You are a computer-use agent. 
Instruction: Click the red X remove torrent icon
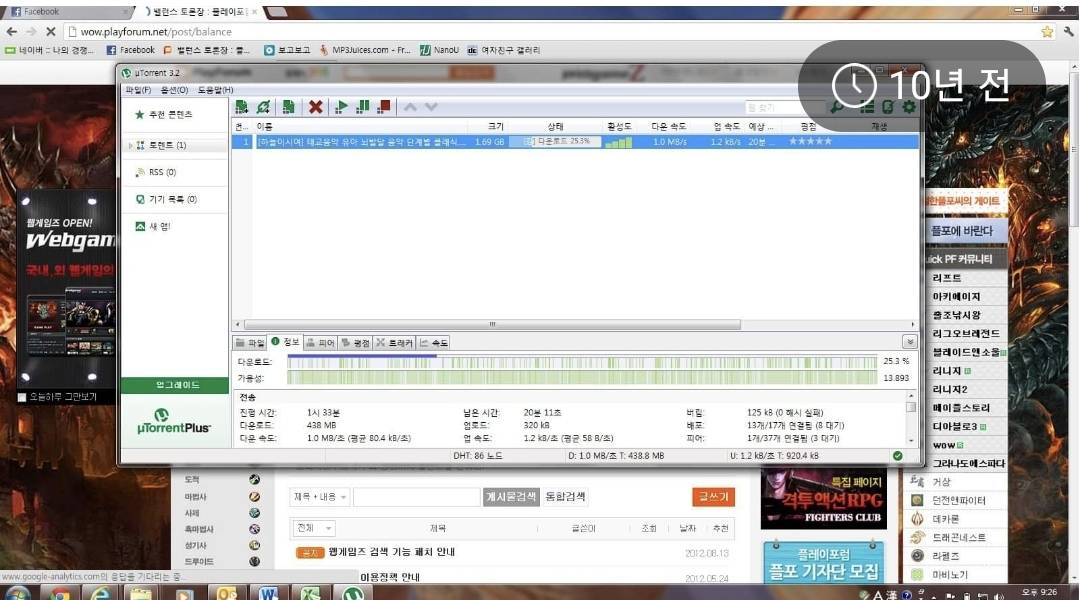coord(315,107)
